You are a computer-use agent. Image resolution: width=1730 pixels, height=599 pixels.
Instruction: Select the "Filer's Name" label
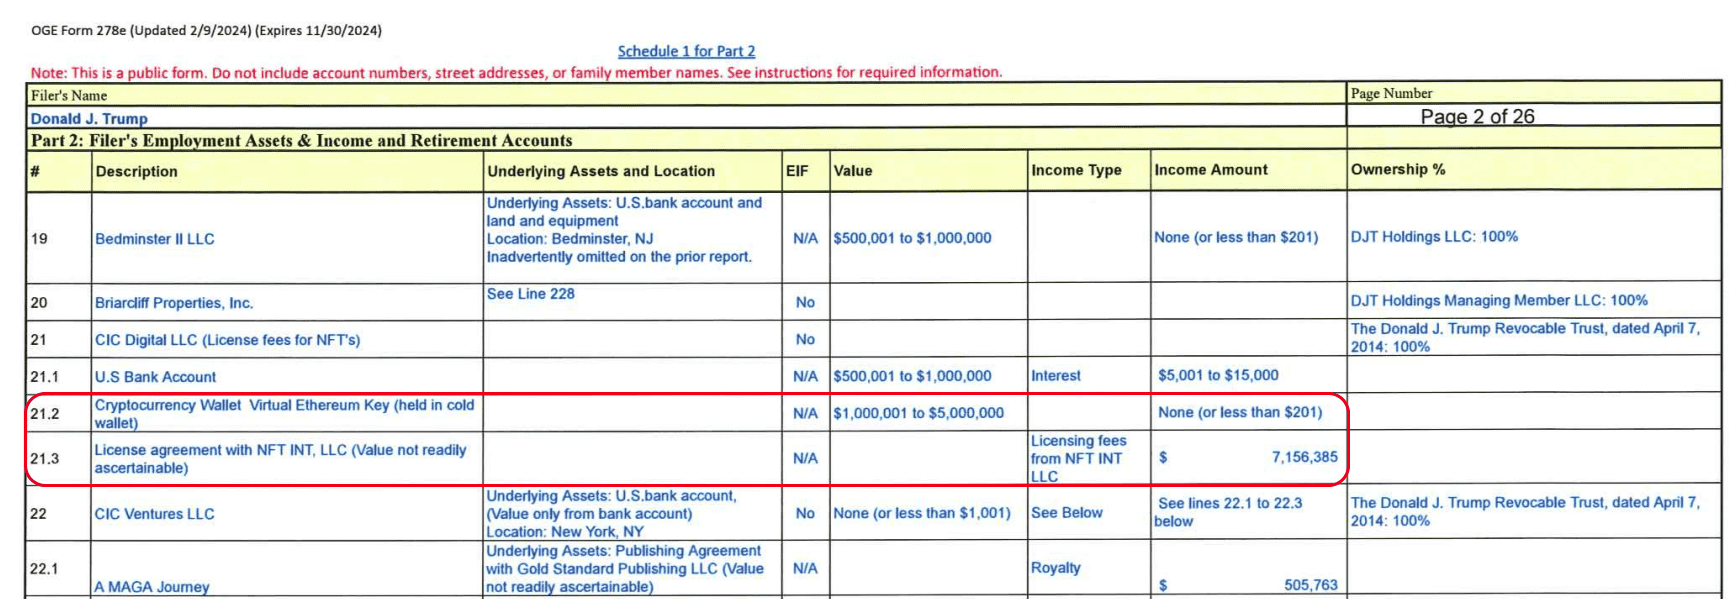coord(69,96)
